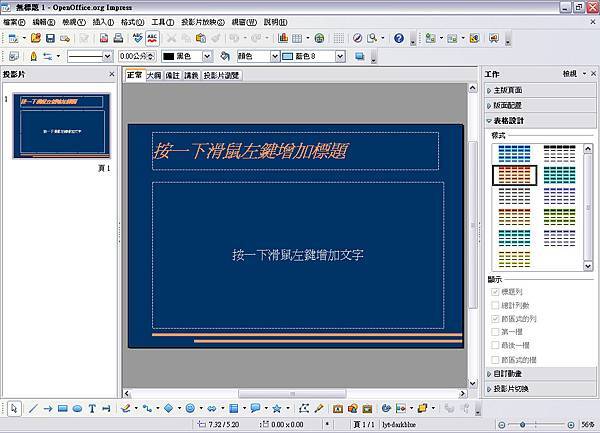Expand the 自訂動畫 section
The height and width of the screenshot is (433, 600).
click(x=516, y=373)
